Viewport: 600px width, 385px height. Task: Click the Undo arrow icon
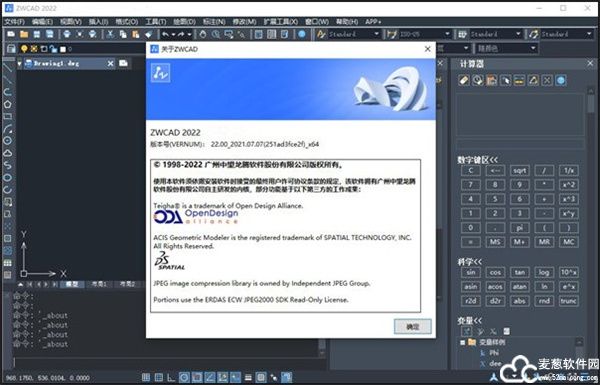tap(165, 34)
